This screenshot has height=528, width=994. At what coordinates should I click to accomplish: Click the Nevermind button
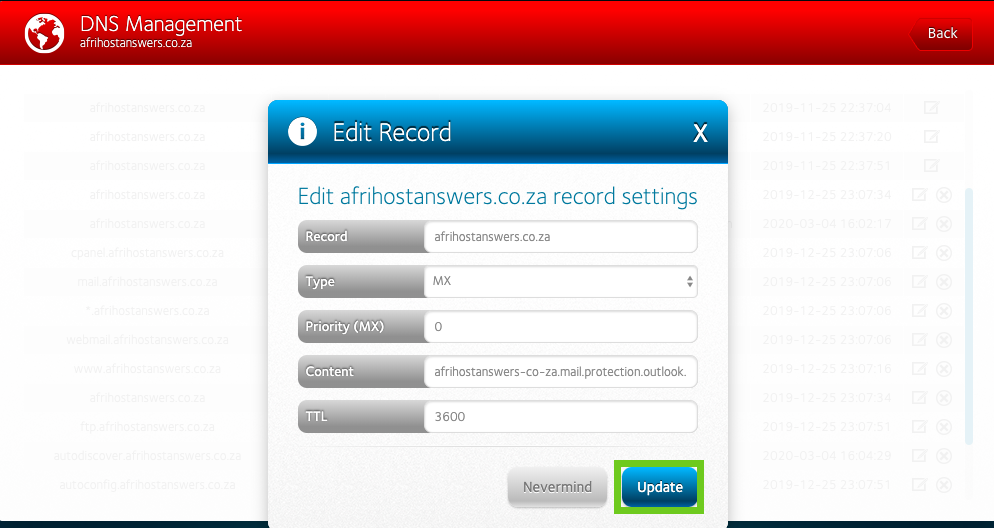(557, 487)
